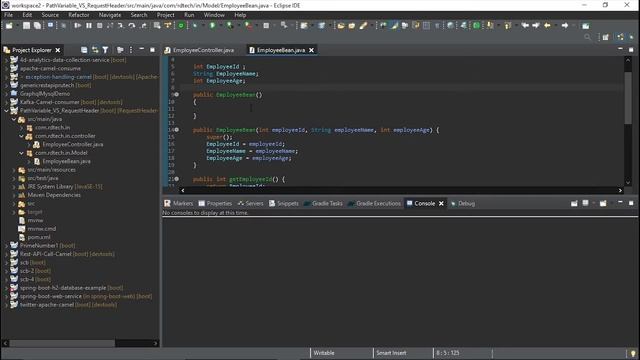Toggle Skip All Breakpoints icon
The width and height of the screenshot is (640, 360).
(x=64, y=26)
